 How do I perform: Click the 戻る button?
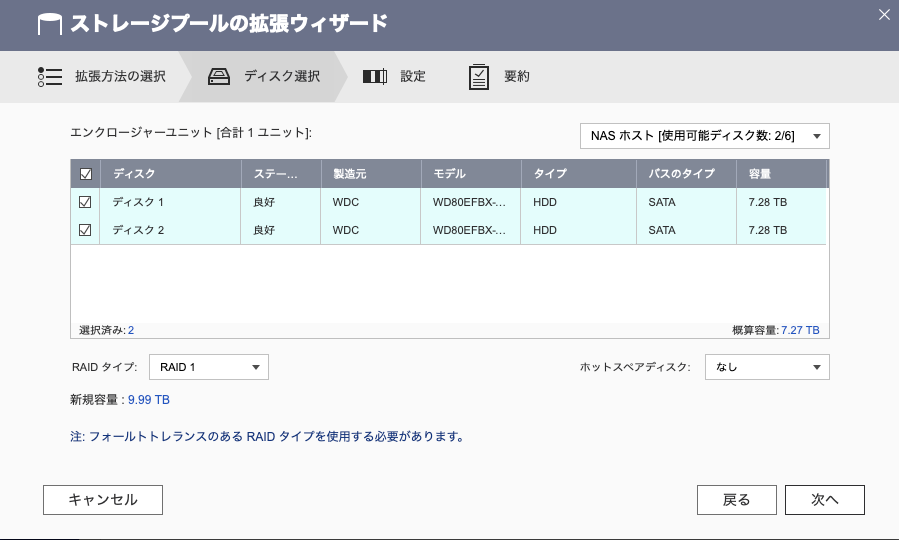tap(737, 500)
